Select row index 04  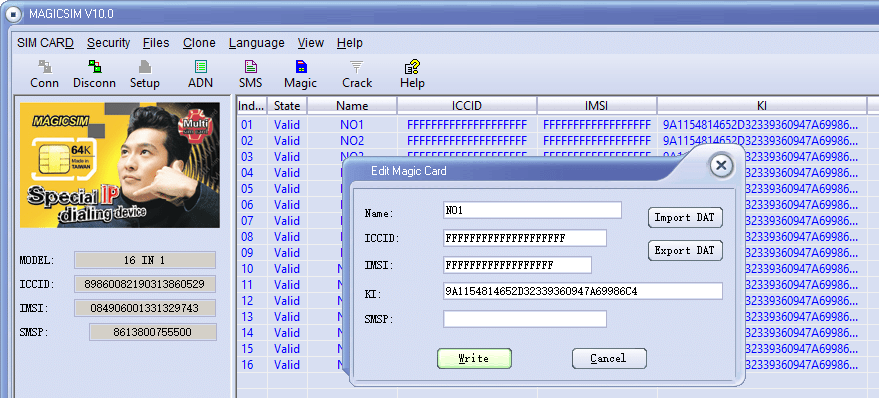247,173
